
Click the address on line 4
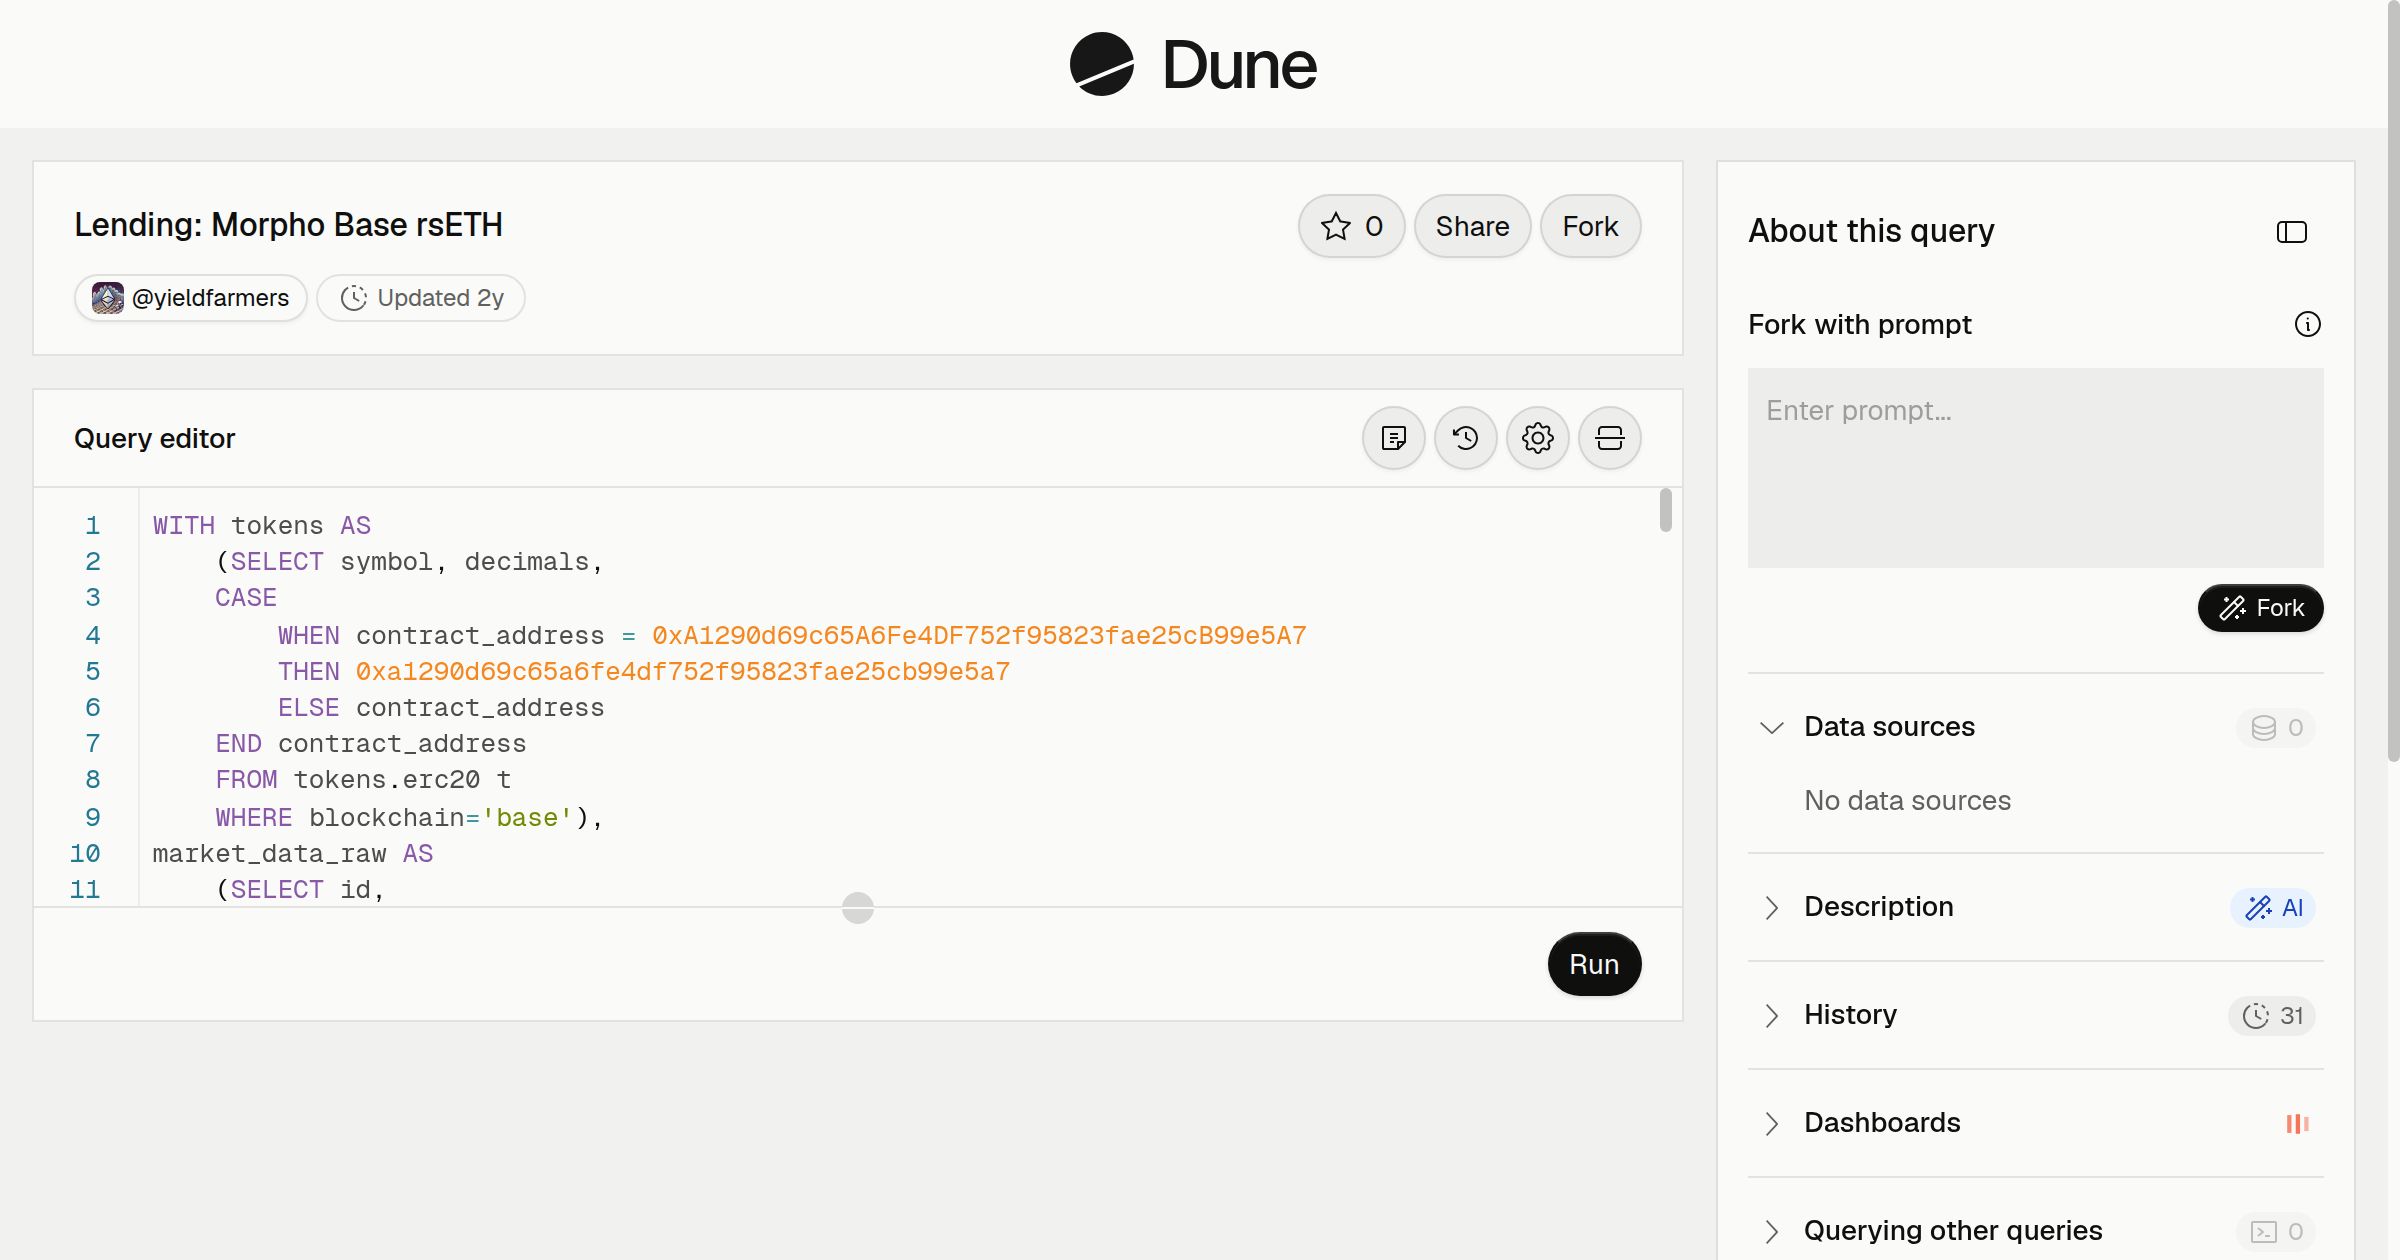pyautogui.click(x=979, y=636)
